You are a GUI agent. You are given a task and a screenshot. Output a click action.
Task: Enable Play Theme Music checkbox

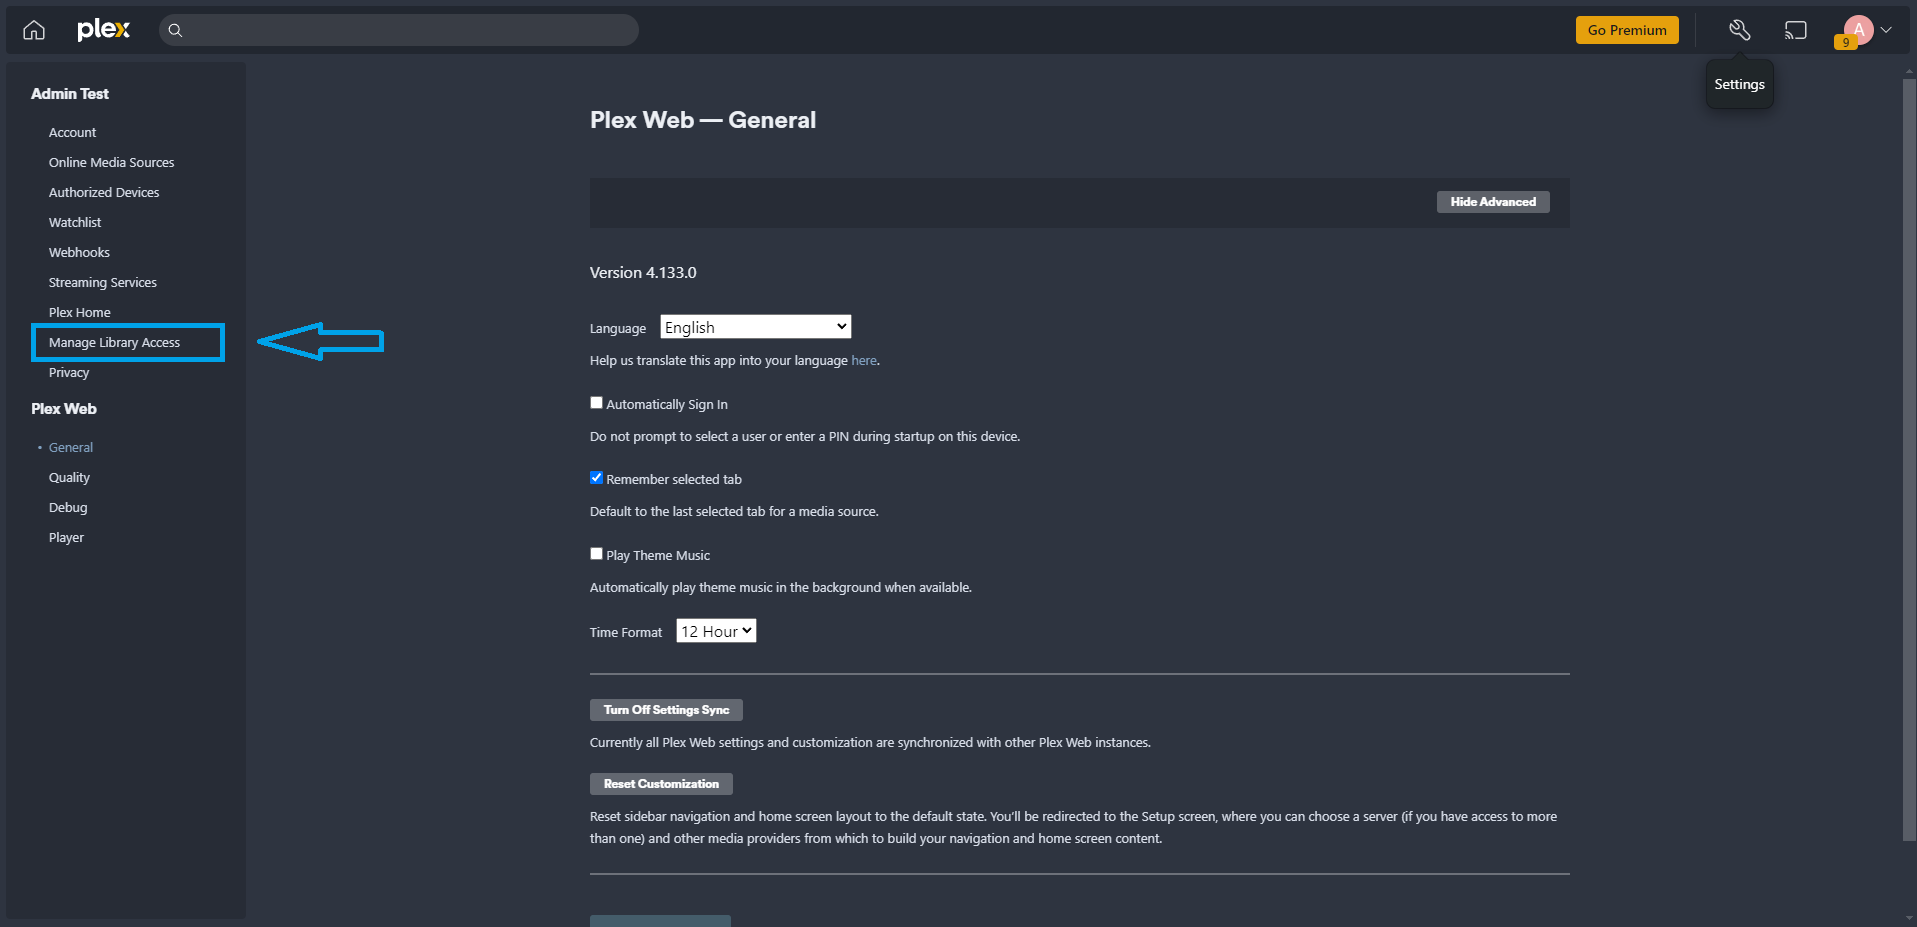pyautogui.click(x=596, y=554)
